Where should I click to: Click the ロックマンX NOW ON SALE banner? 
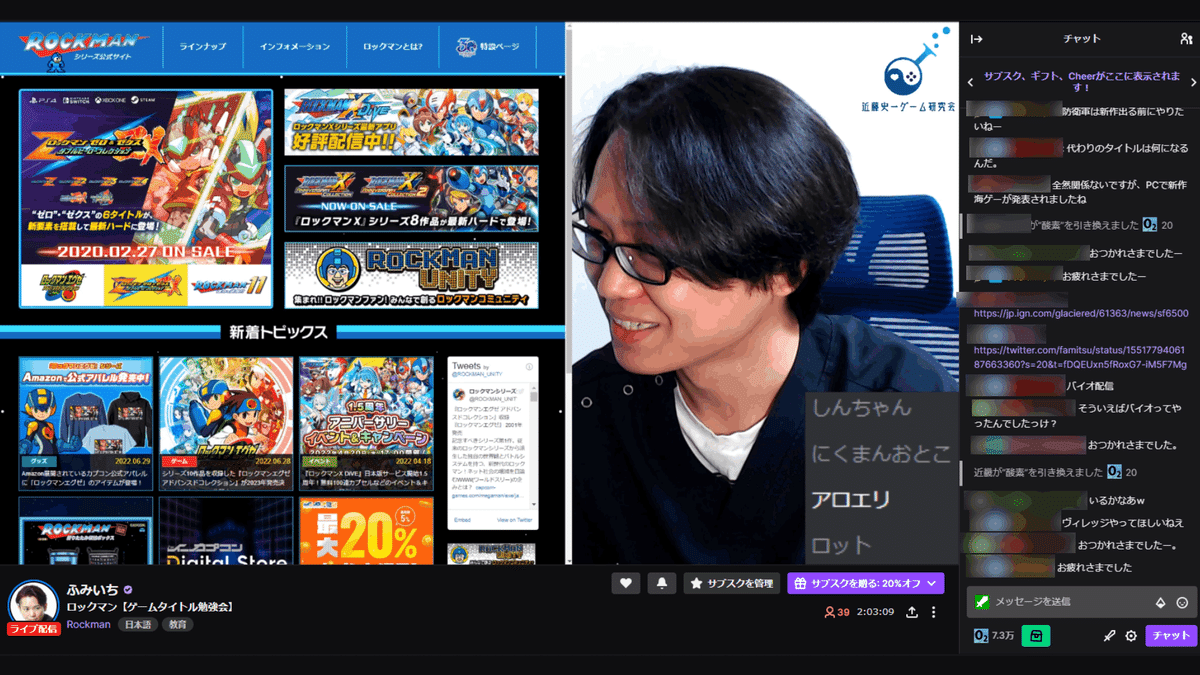[x=411, y=198]
